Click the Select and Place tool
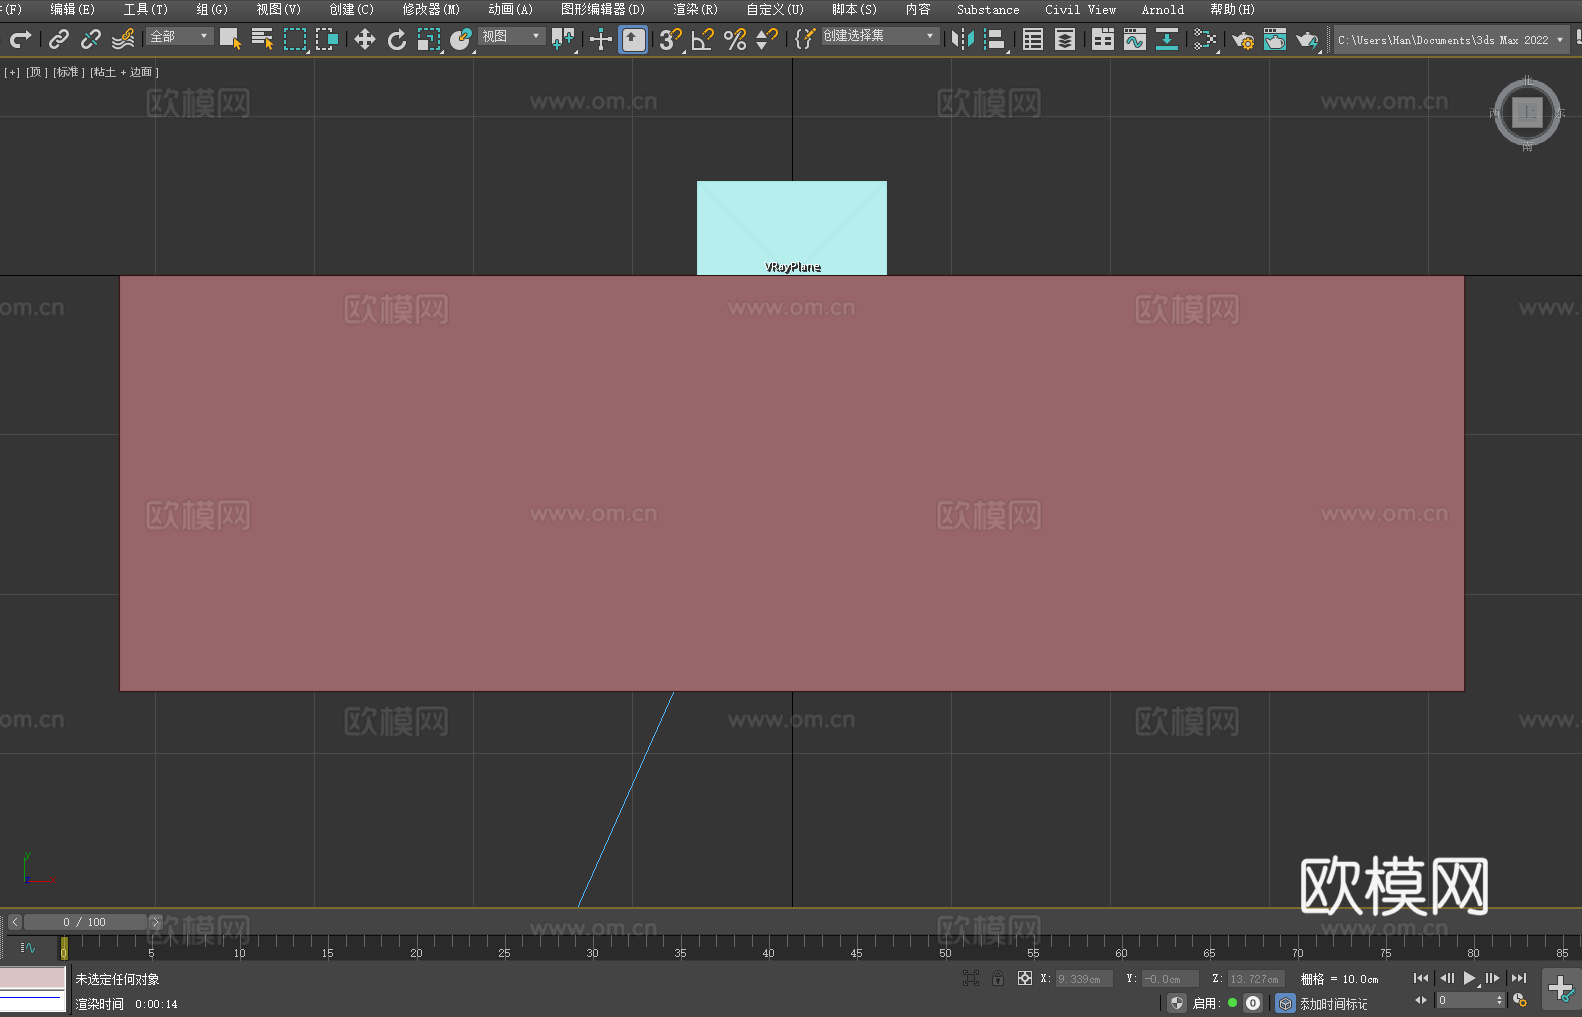The width and height of the screenshot is (1582, 1017). coord(461,39)
